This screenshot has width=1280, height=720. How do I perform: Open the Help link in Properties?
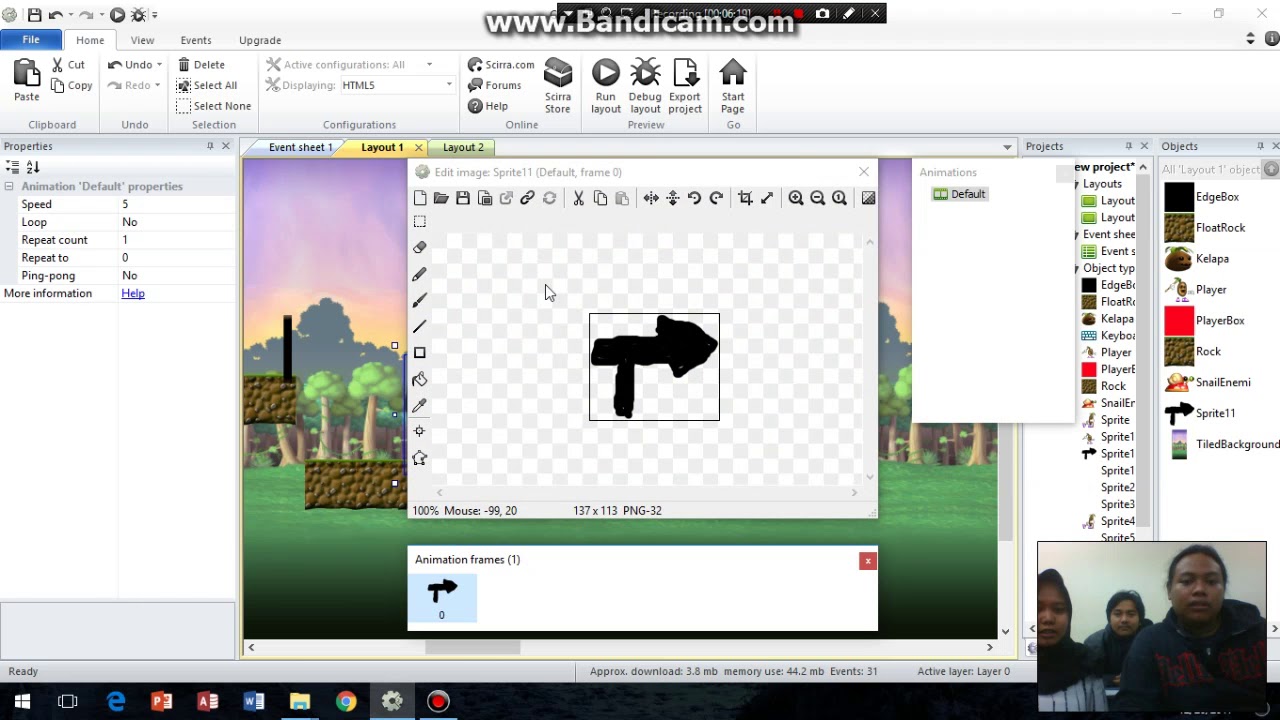[x=133, y=293]
